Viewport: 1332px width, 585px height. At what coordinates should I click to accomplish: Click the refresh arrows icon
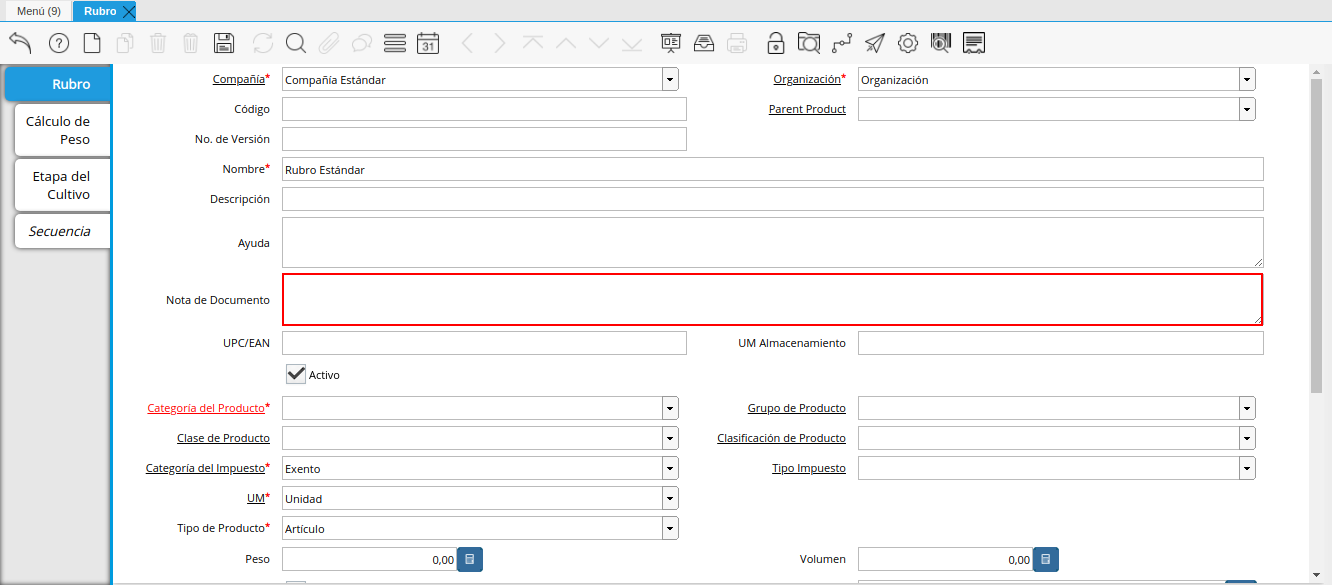(x=263, y=43)
